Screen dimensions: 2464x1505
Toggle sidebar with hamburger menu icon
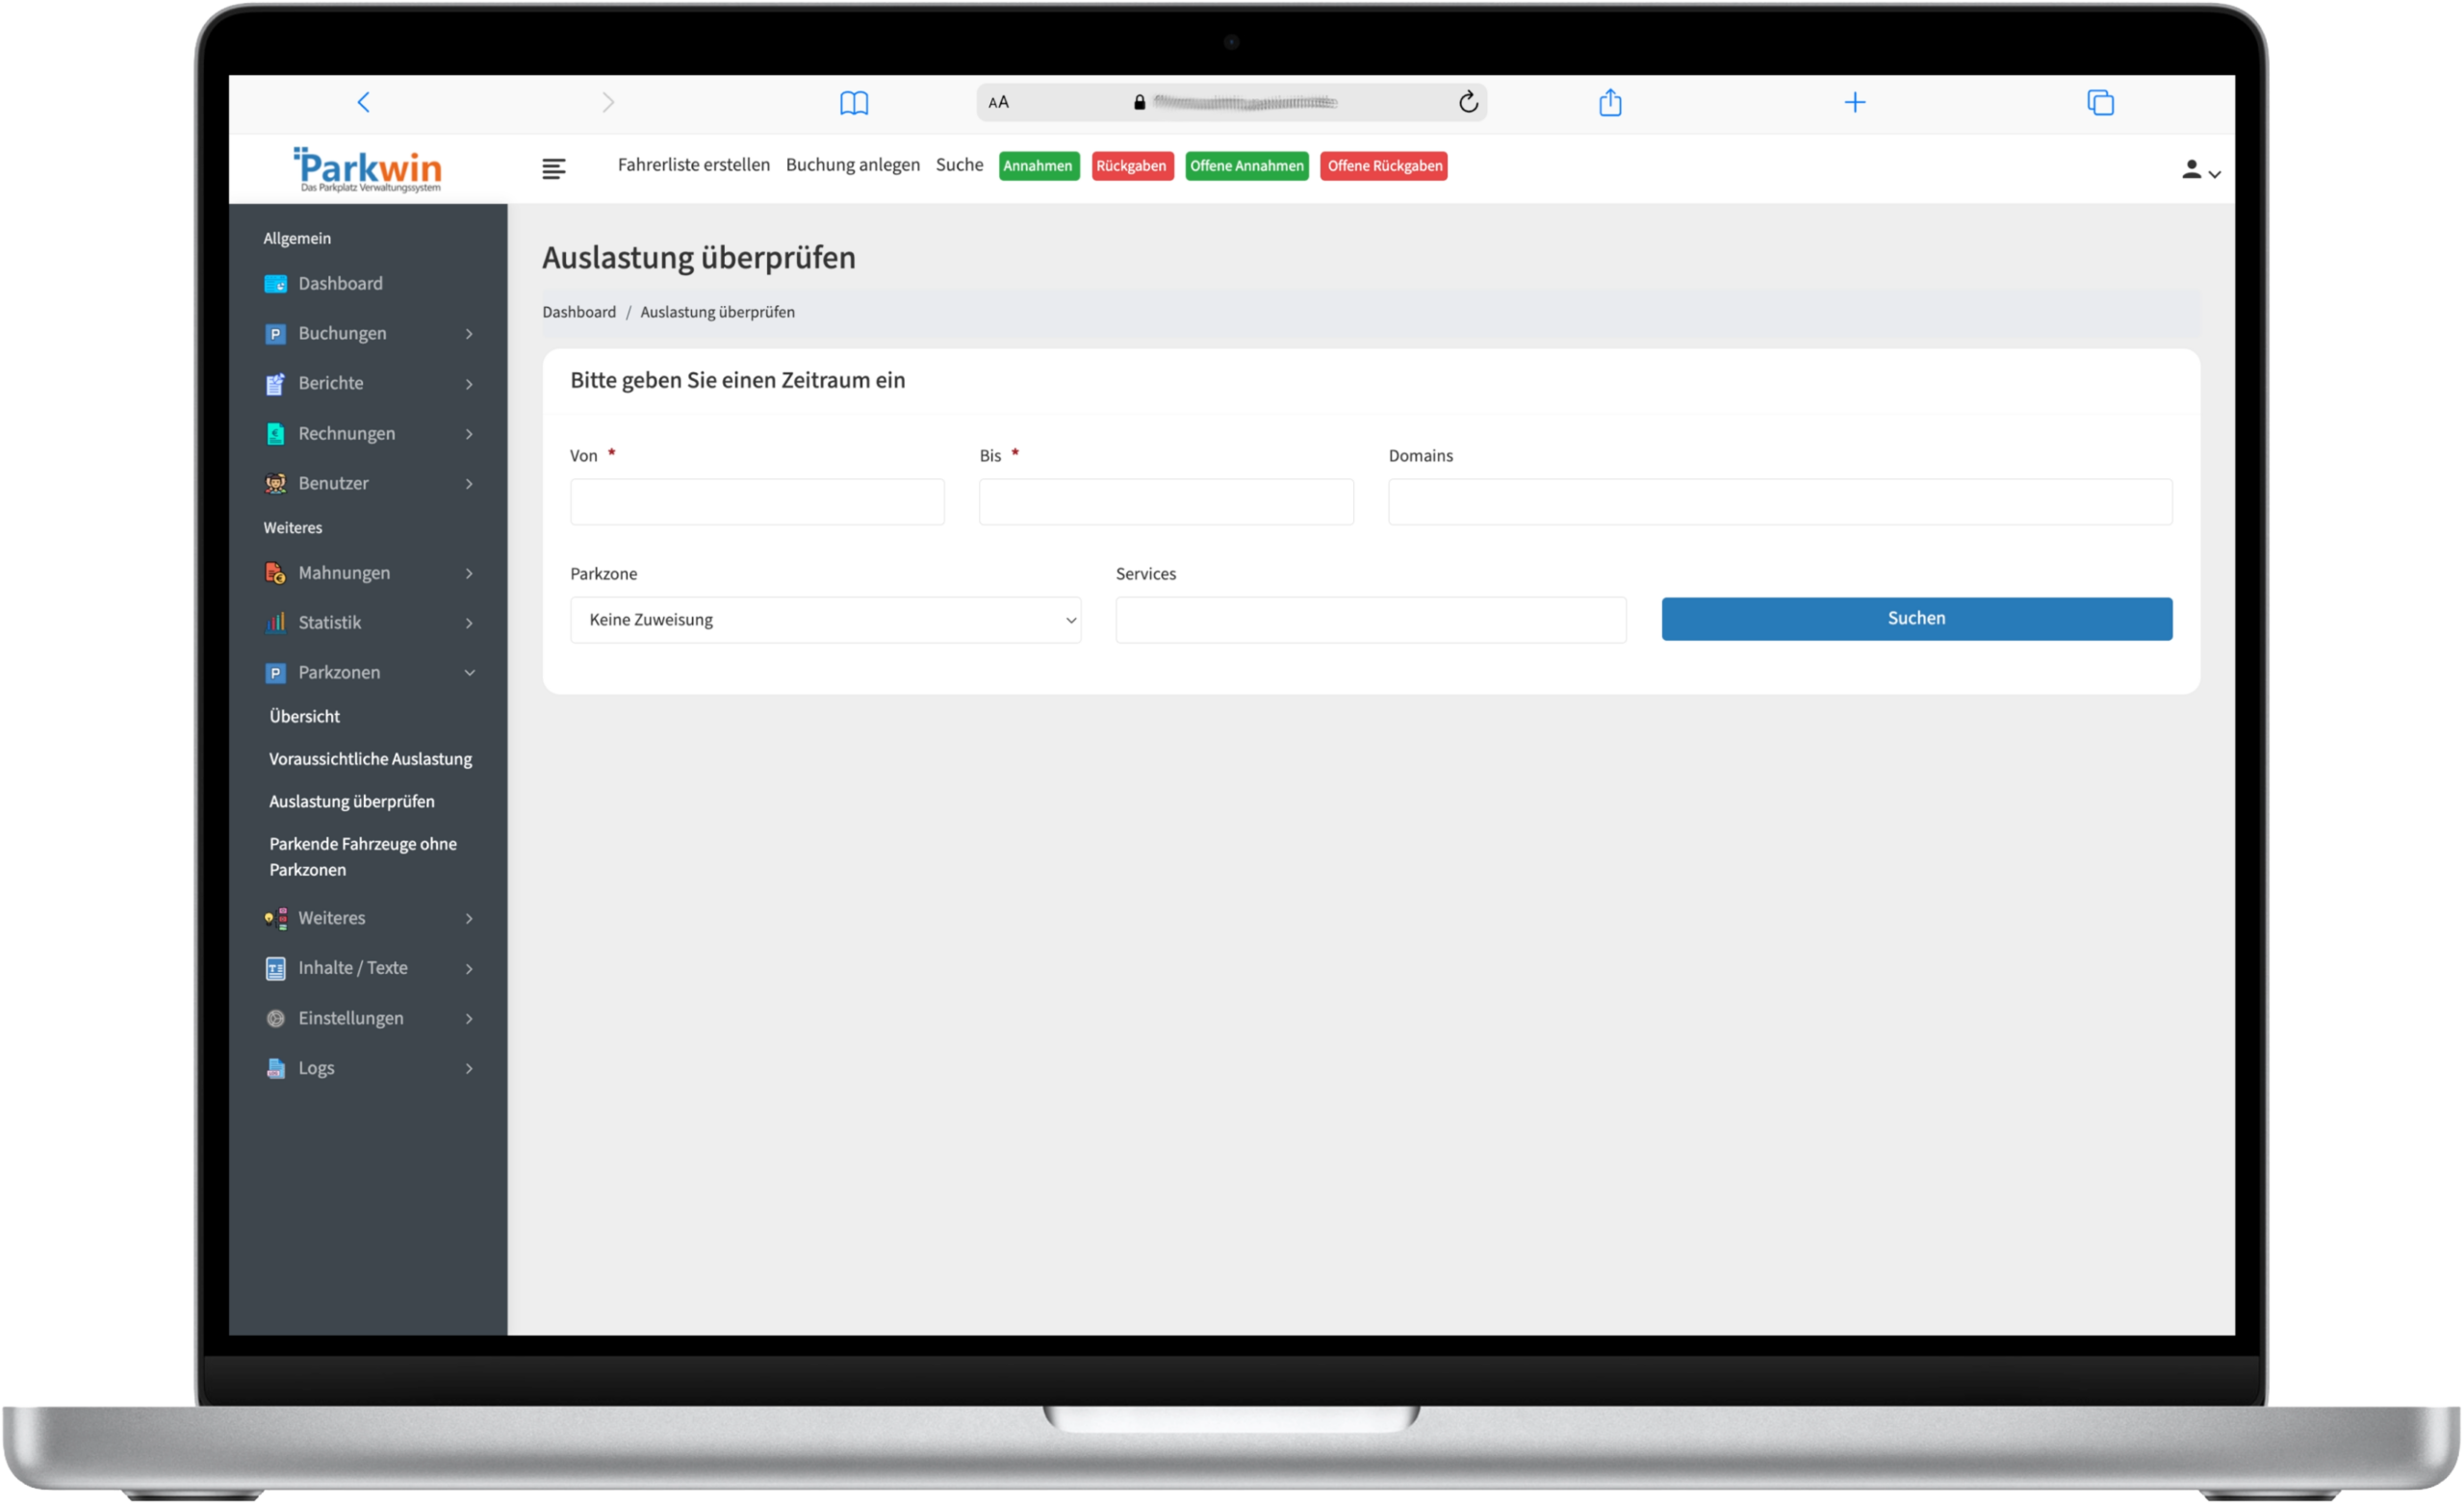(553, 169)
